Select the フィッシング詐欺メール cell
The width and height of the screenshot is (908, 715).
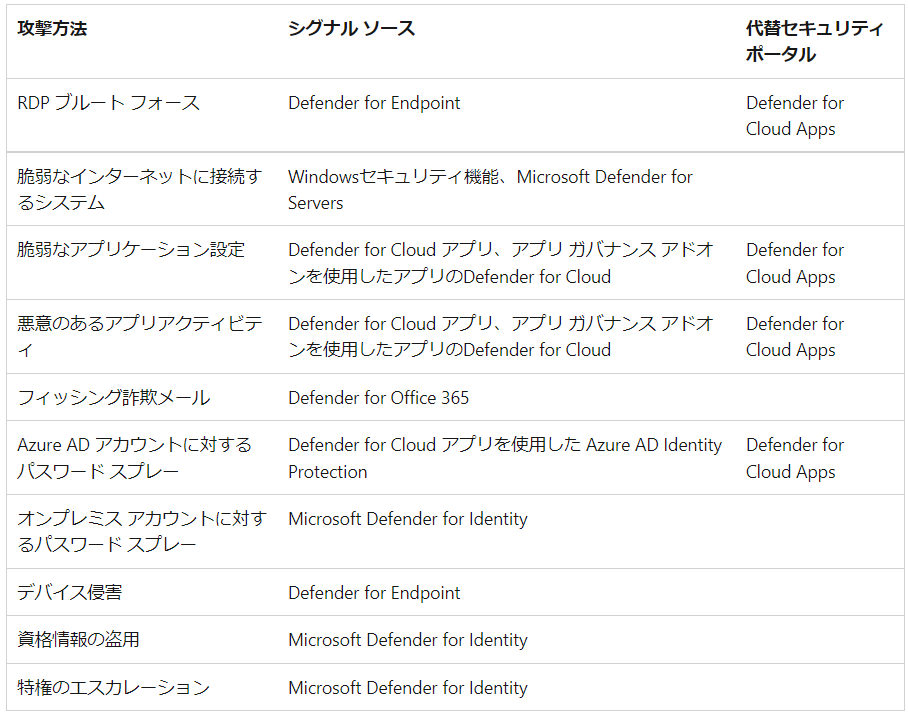pyautogui.click(x=114, y=398)
